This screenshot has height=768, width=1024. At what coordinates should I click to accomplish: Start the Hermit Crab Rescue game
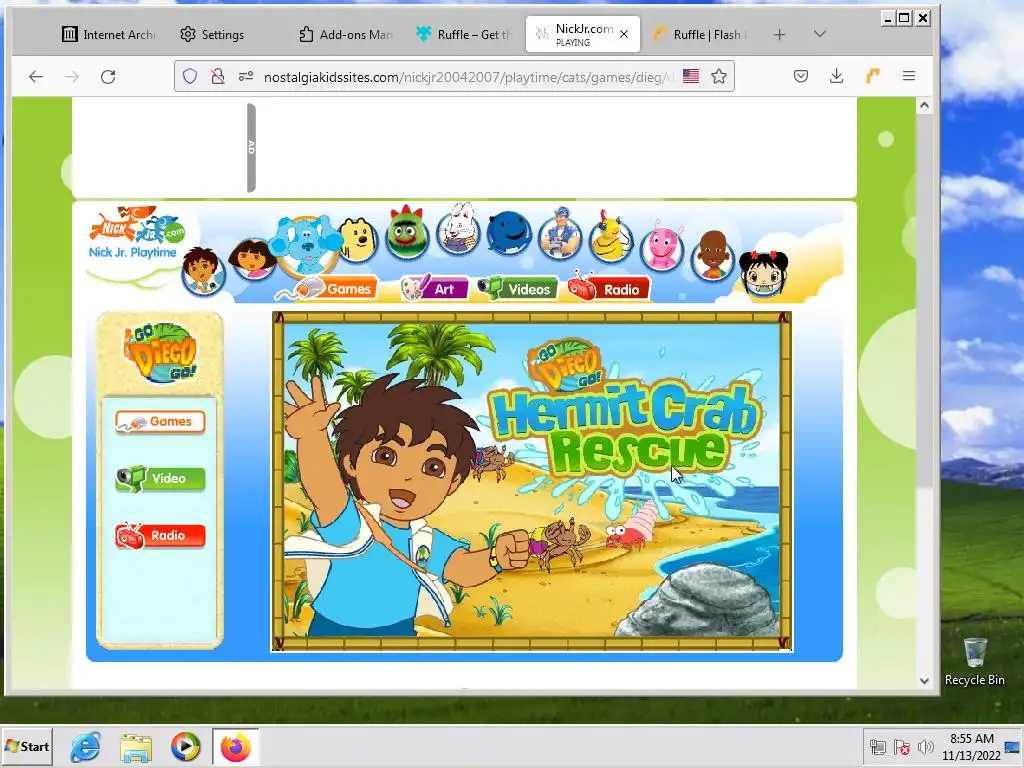click(x=532, y=481)
